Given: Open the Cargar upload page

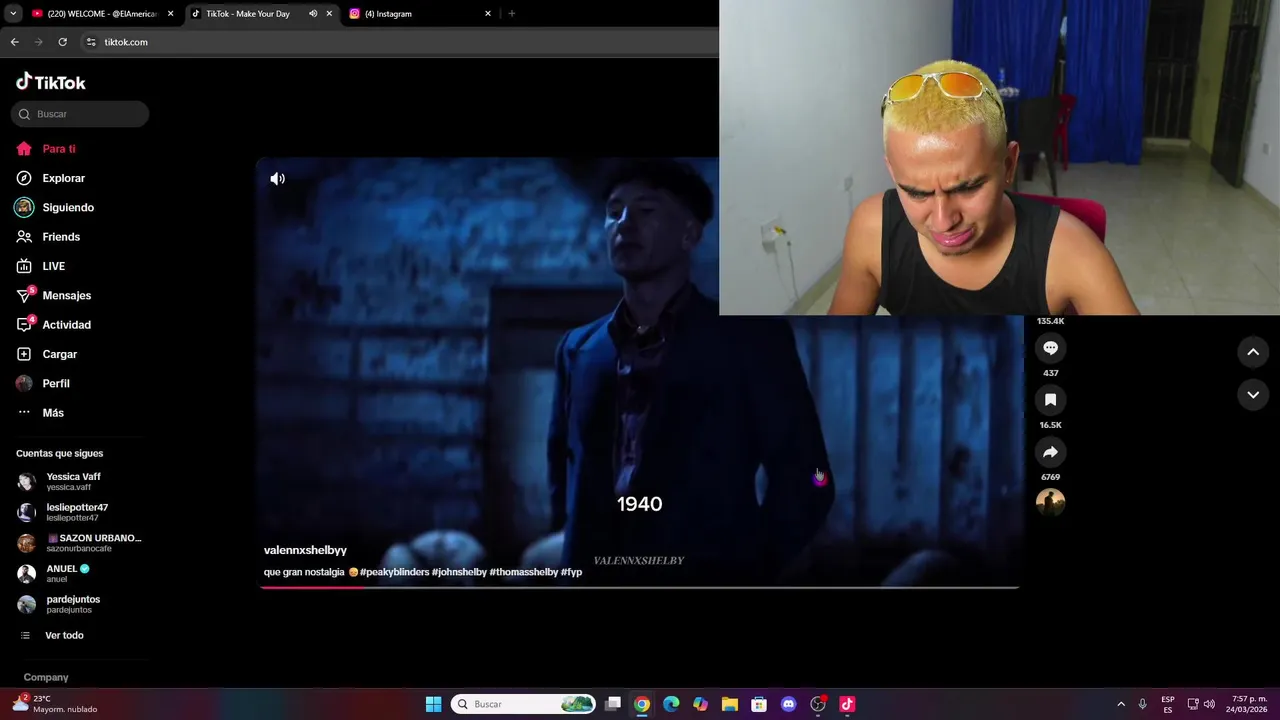Looking at the screenshot, I should [x=47, y=354].
